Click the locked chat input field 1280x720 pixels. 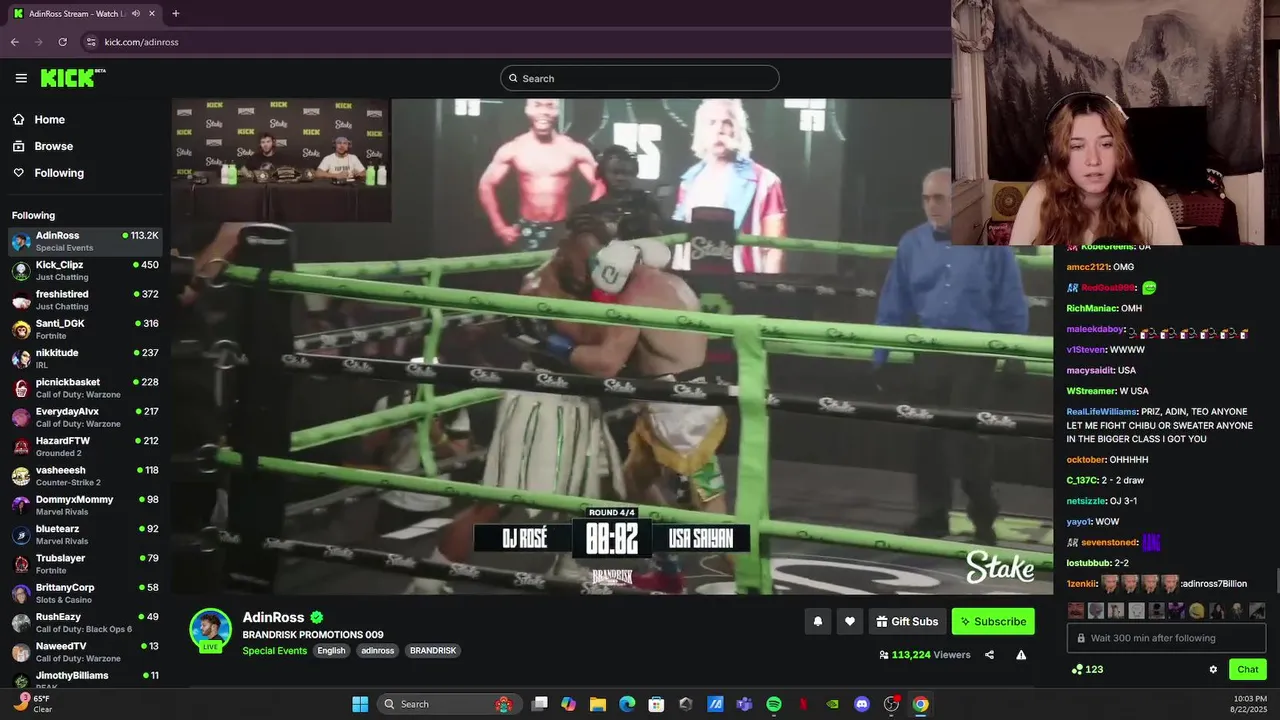1167,638
